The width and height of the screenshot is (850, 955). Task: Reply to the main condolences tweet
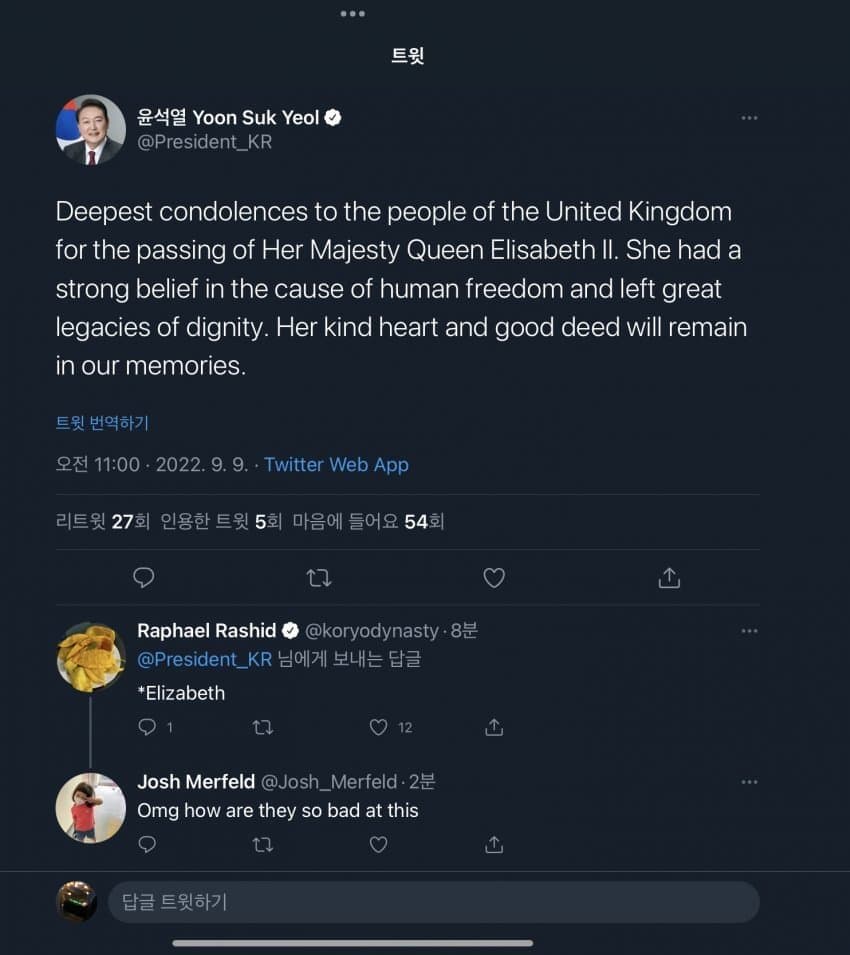coord(144,577)
